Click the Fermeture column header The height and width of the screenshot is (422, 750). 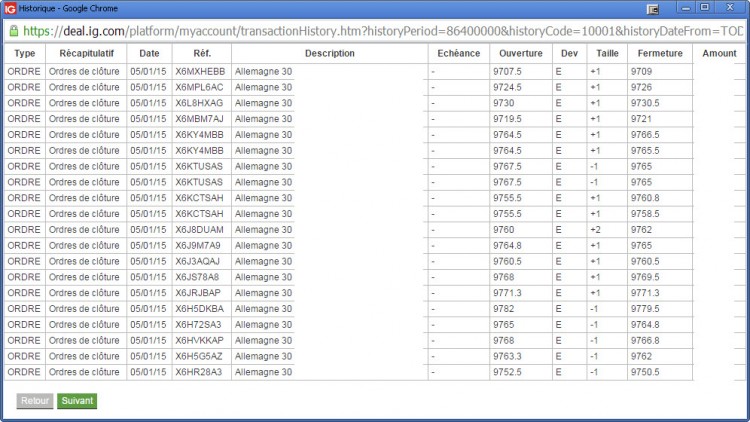(x=660, y=54)
